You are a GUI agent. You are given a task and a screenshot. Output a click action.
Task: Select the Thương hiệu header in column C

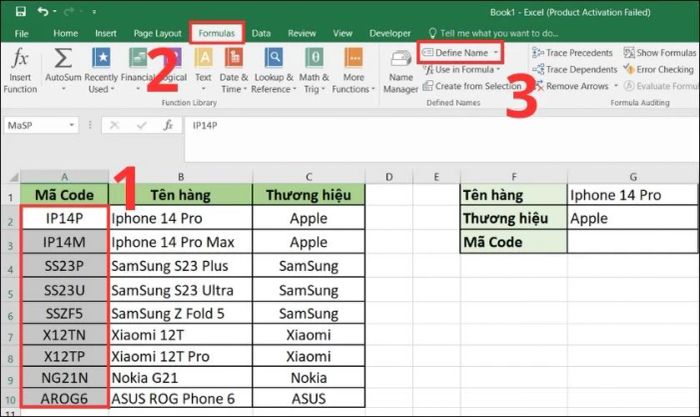pyautogui.click(x=308, y=195)
